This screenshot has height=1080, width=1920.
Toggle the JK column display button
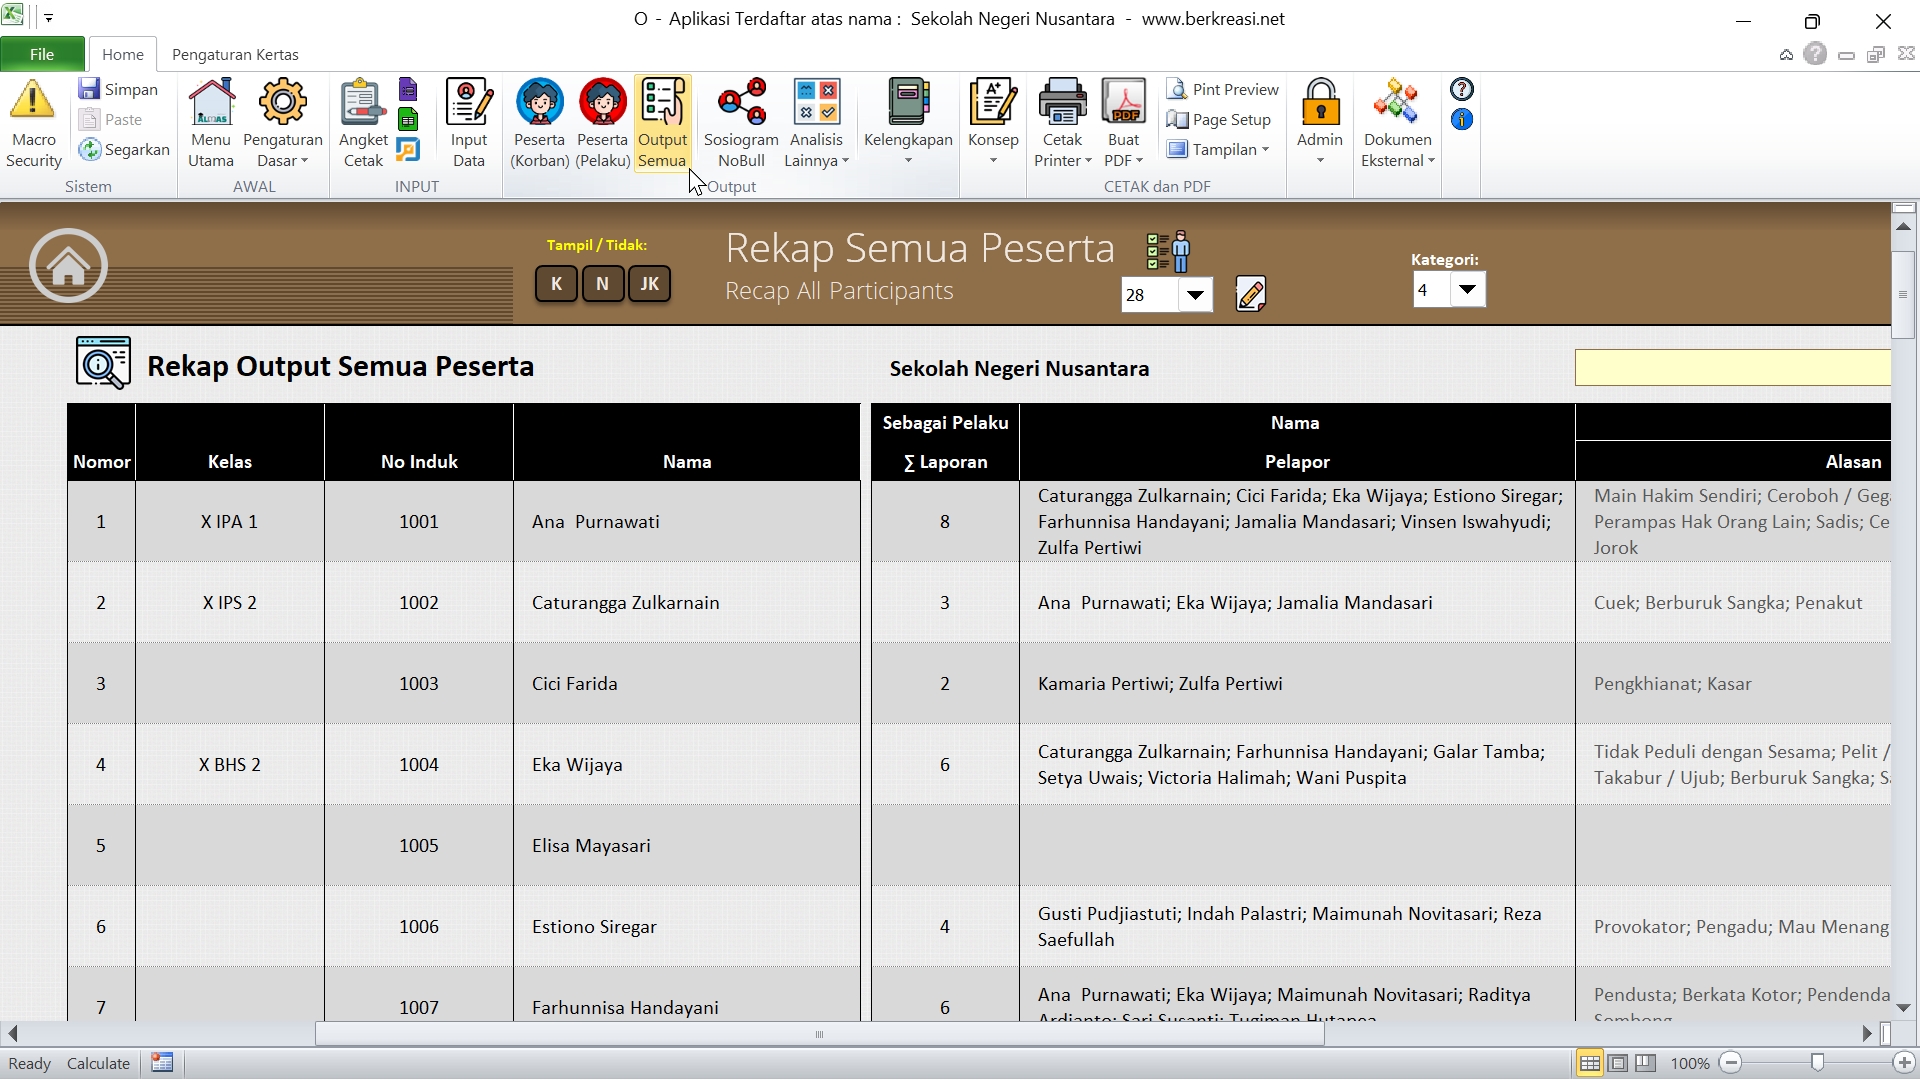pos(649,284)
